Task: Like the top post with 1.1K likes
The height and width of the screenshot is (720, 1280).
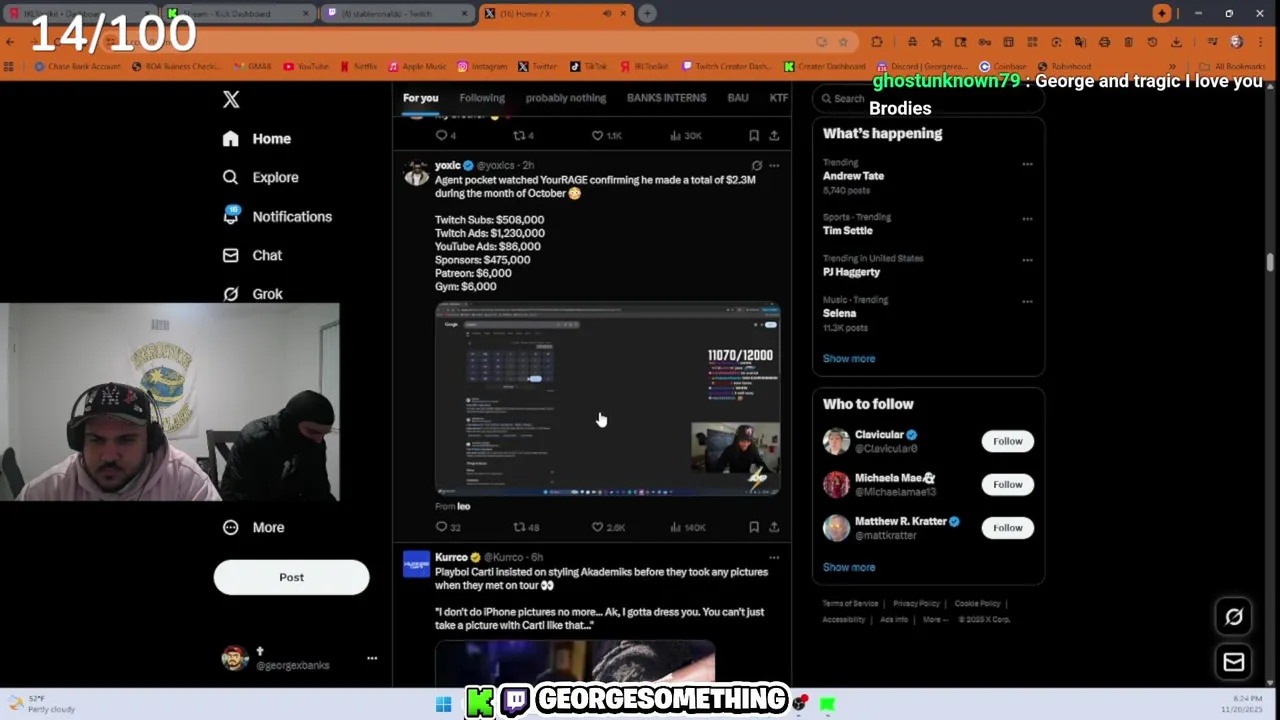Action: [606, 135]
